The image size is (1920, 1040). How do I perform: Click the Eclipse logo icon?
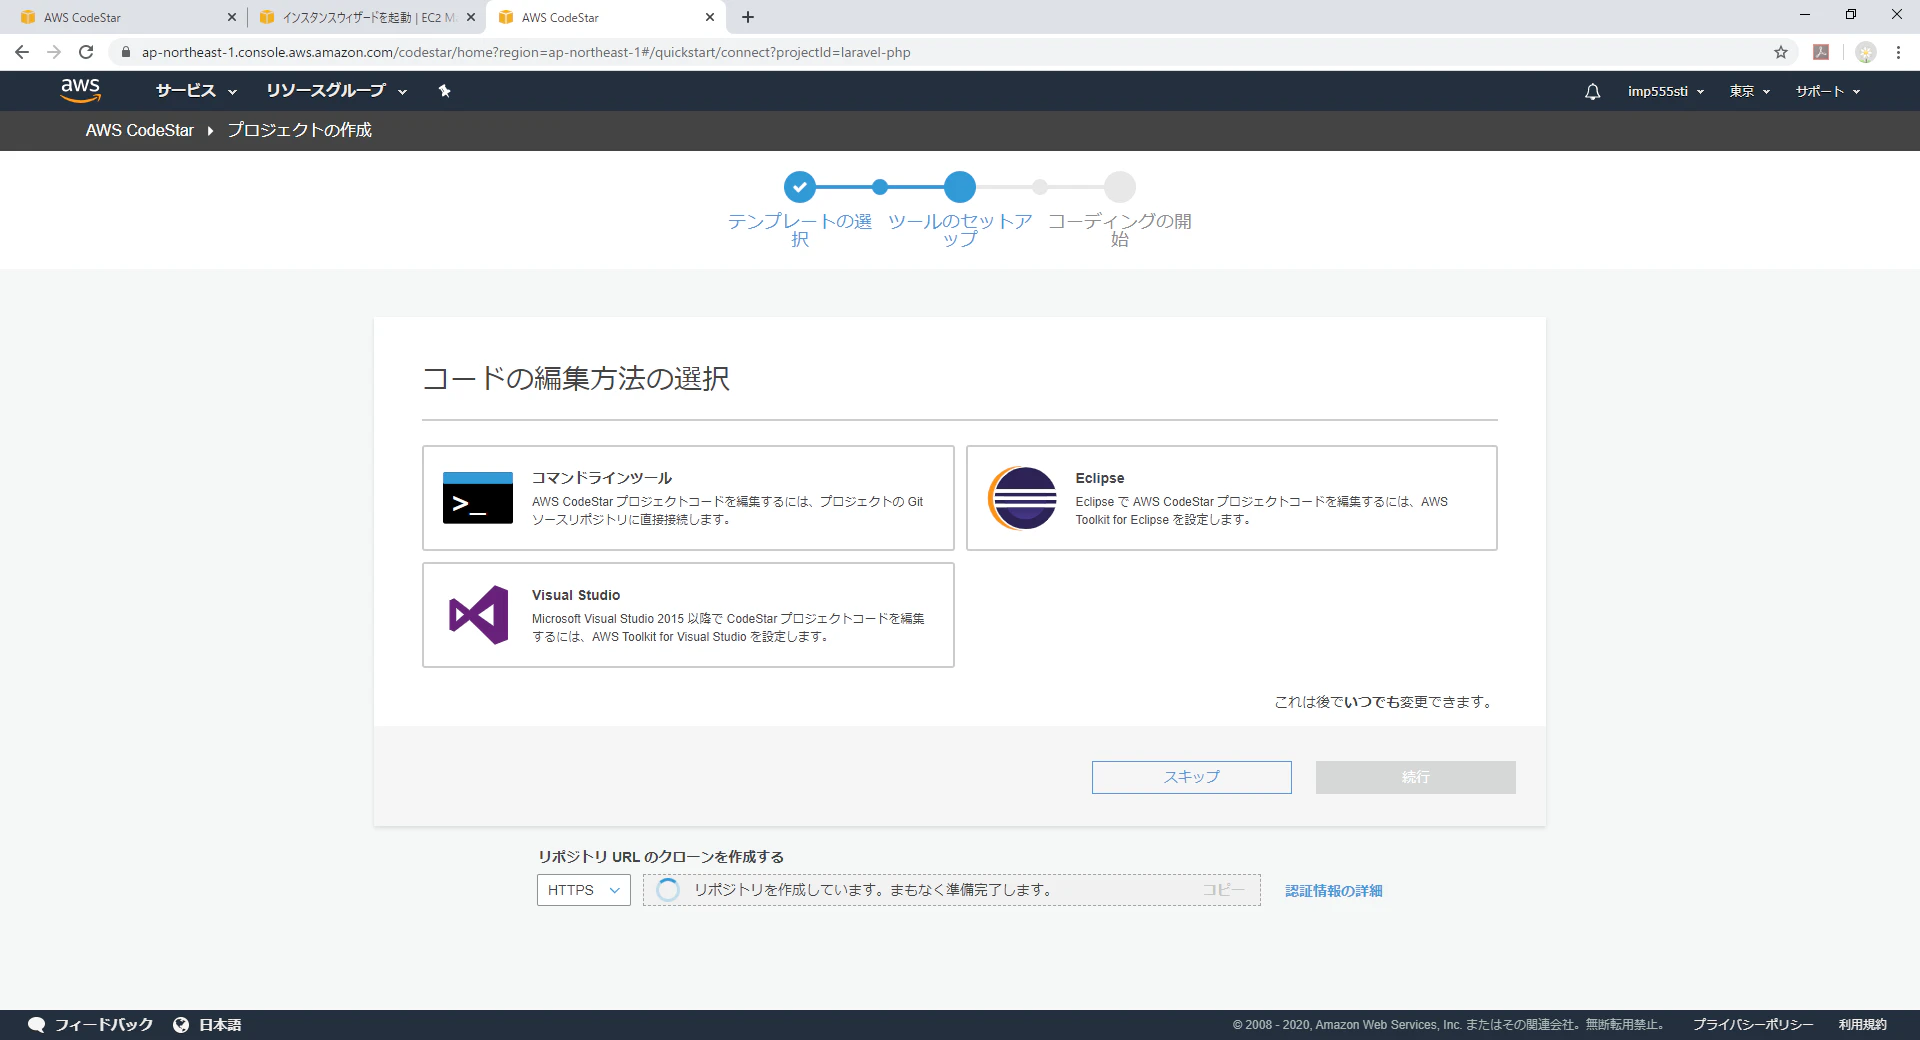pos(1022,498)
